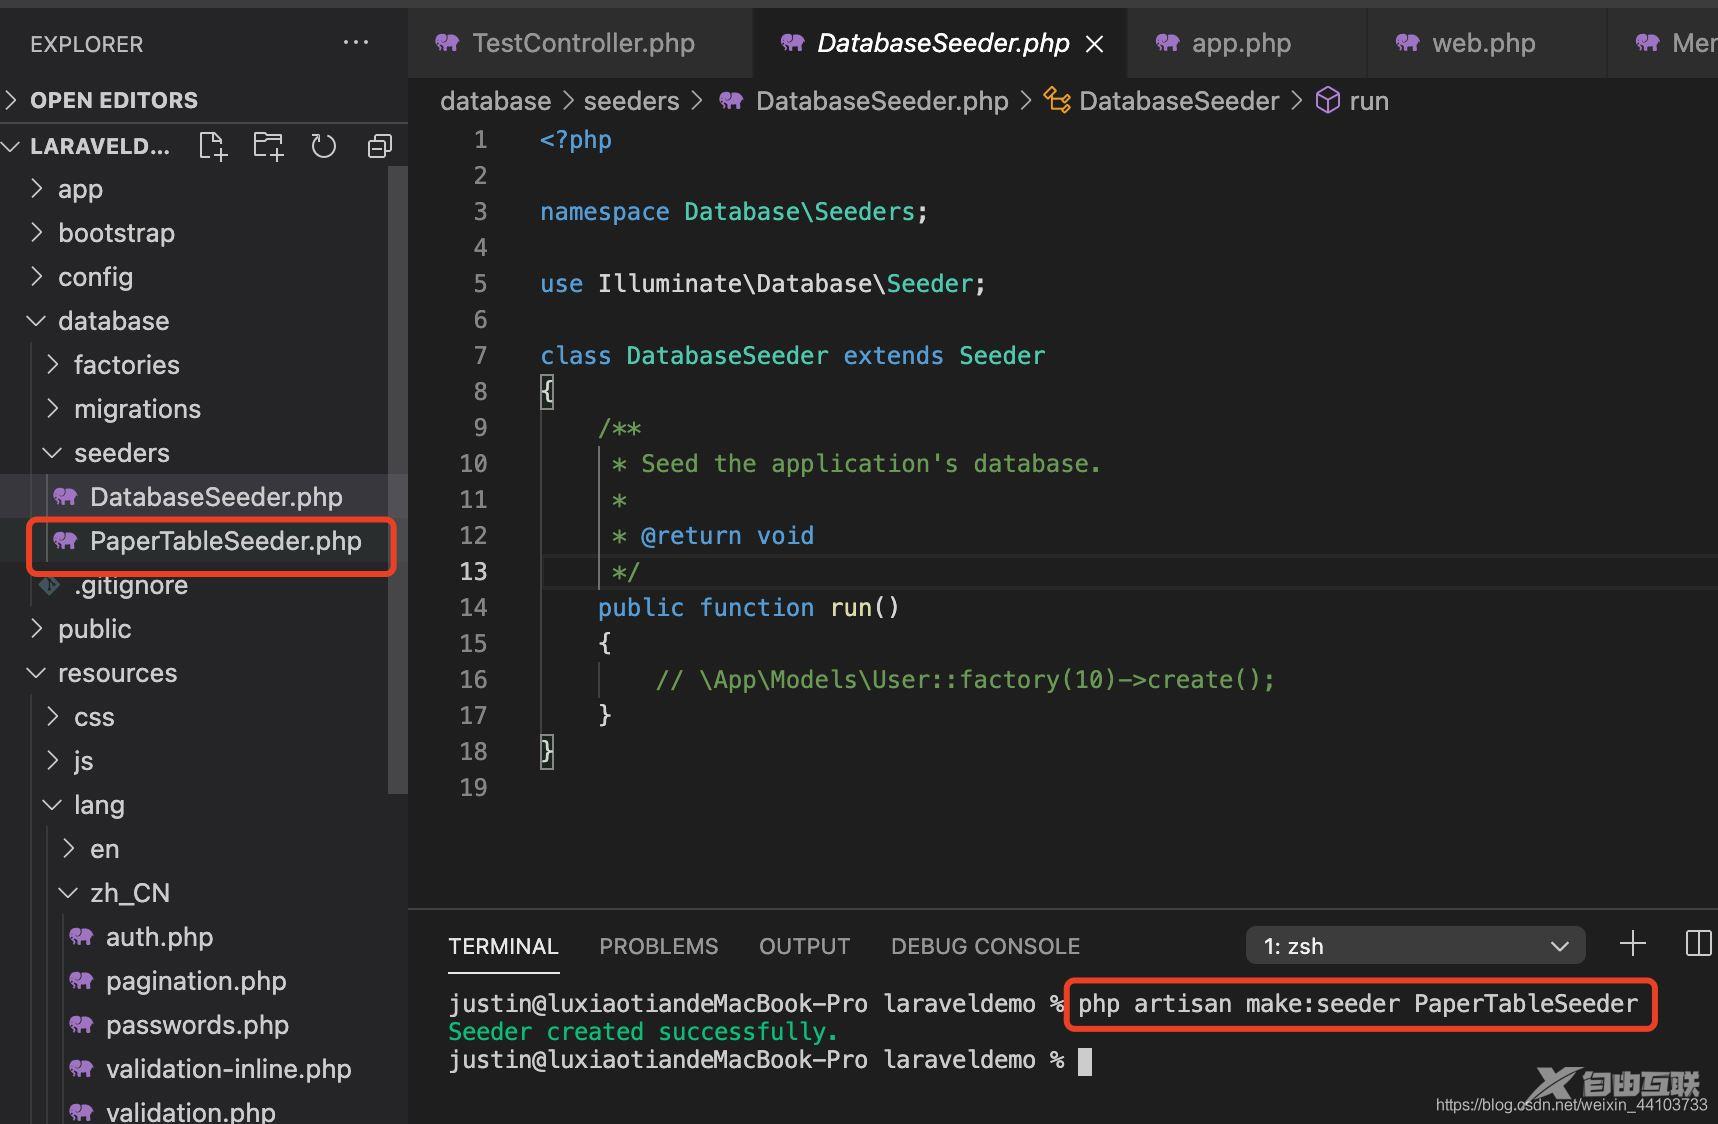Add a new terminal with plus icon
This screenshot has width=1718, height=1124.
[x=1632, y=943]
